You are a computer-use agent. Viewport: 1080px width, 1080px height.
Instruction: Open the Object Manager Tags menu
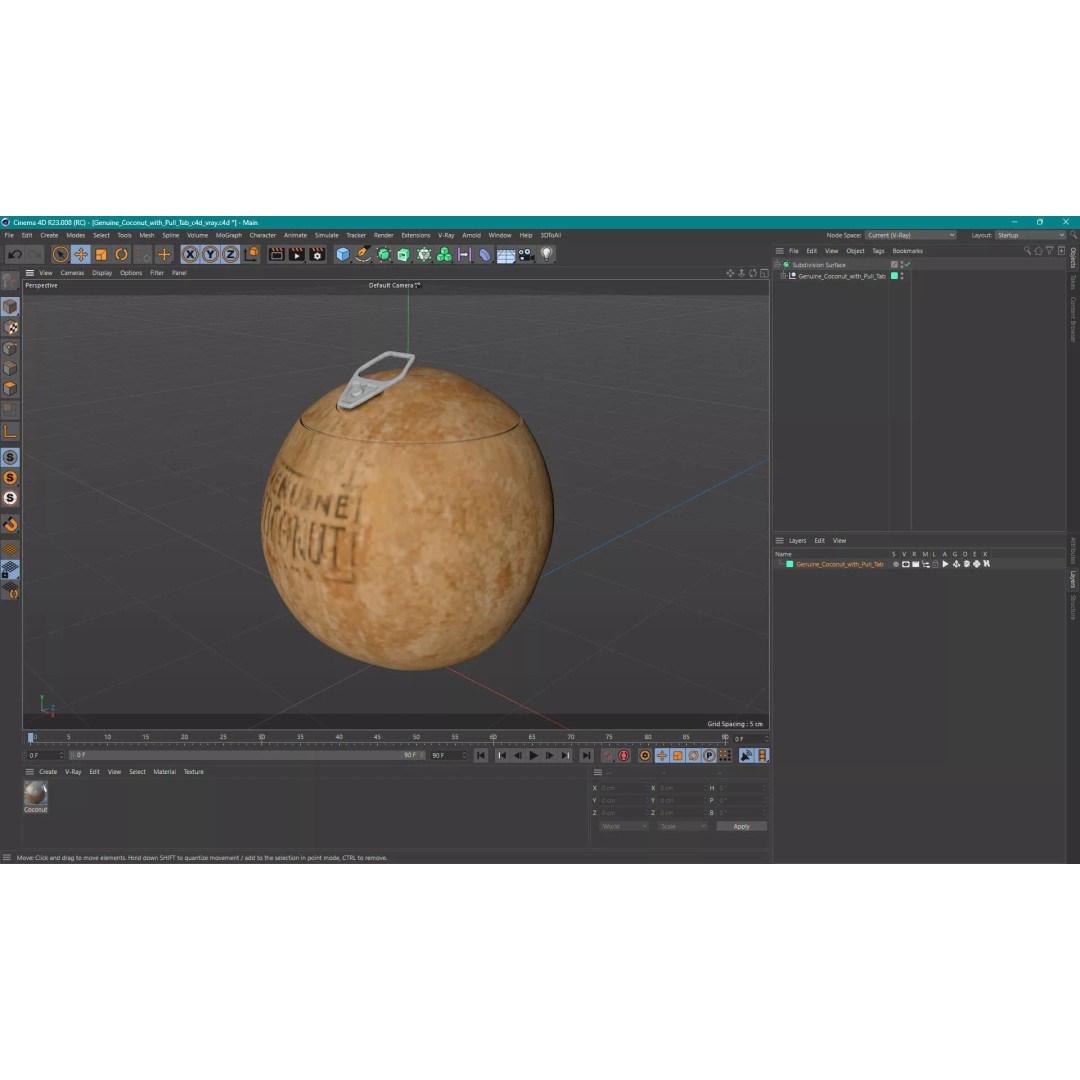878,251
